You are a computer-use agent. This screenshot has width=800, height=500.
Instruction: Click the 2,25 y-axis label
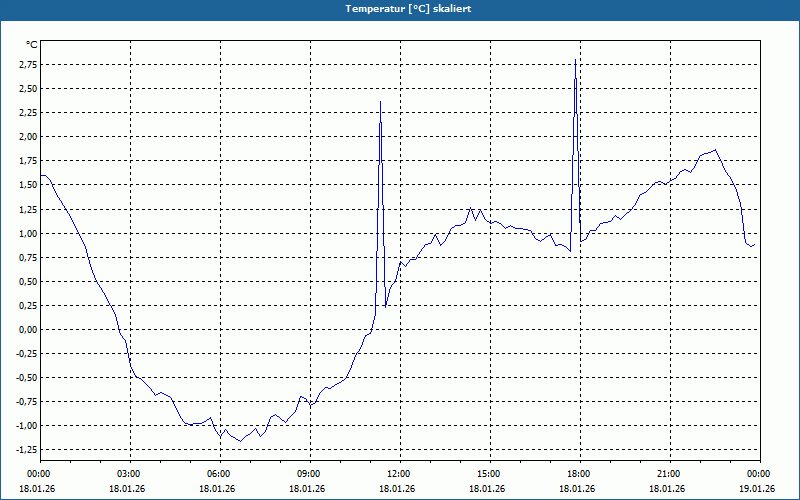tap(29, 112)
